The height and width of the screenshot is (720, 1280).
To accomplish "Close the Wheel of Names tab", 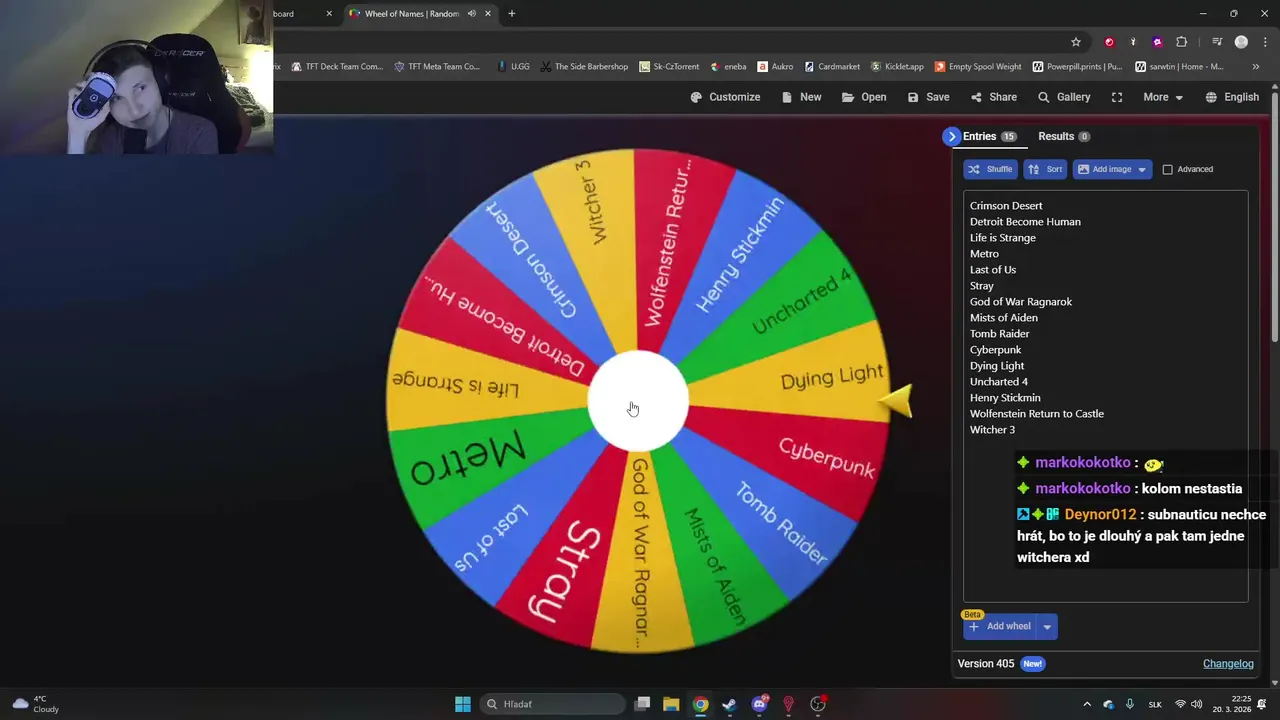I will 488,14.
